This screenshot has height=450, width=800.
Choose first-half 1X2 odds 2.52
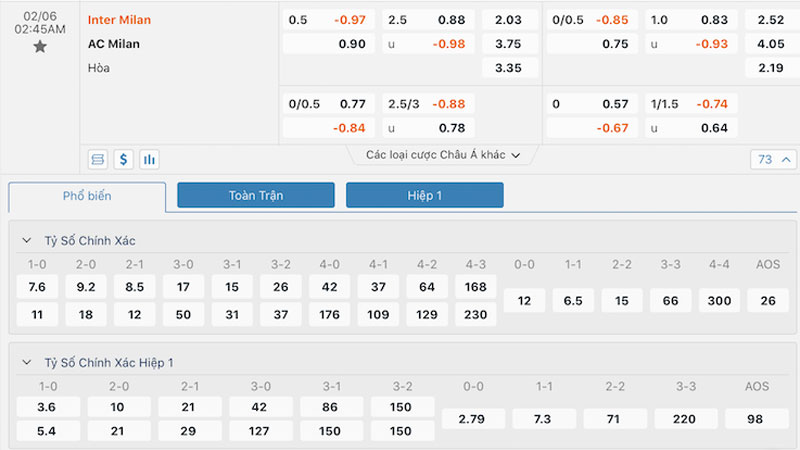[772, 20]
